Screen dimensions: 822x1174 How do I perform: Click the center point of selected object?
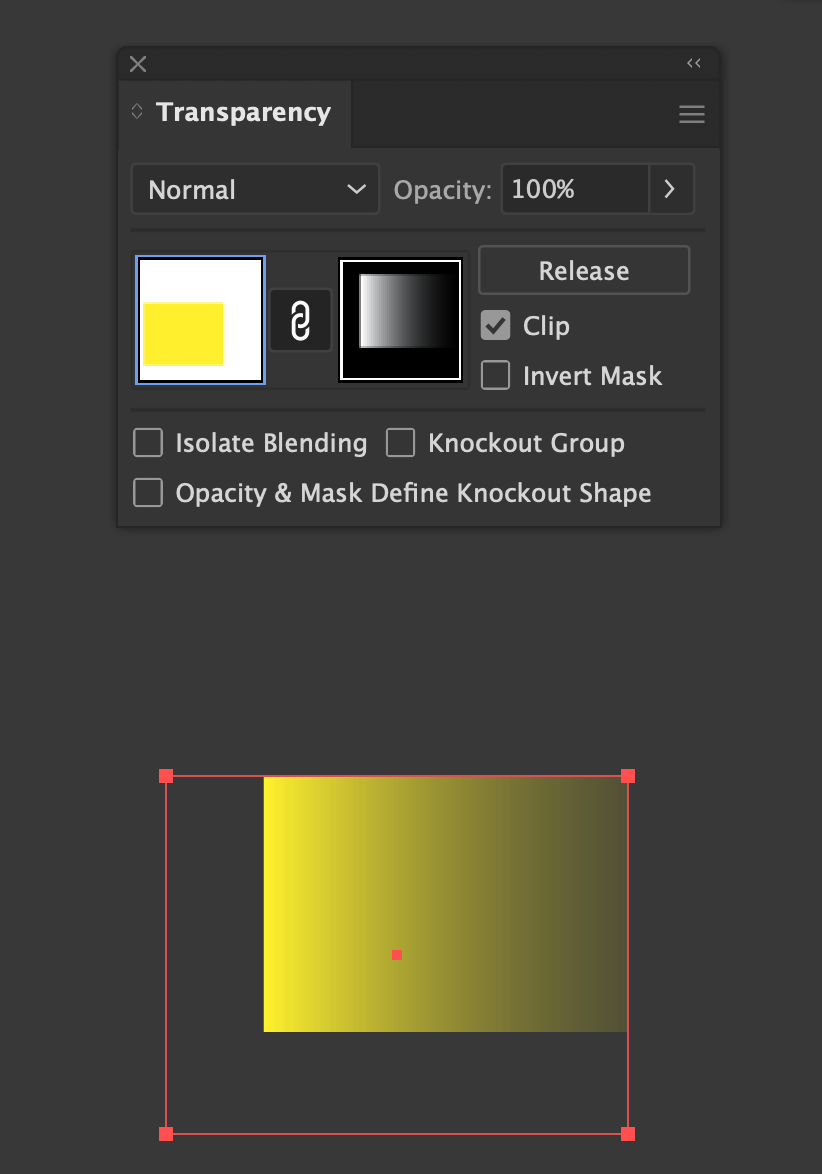click(x=397, y=955)
